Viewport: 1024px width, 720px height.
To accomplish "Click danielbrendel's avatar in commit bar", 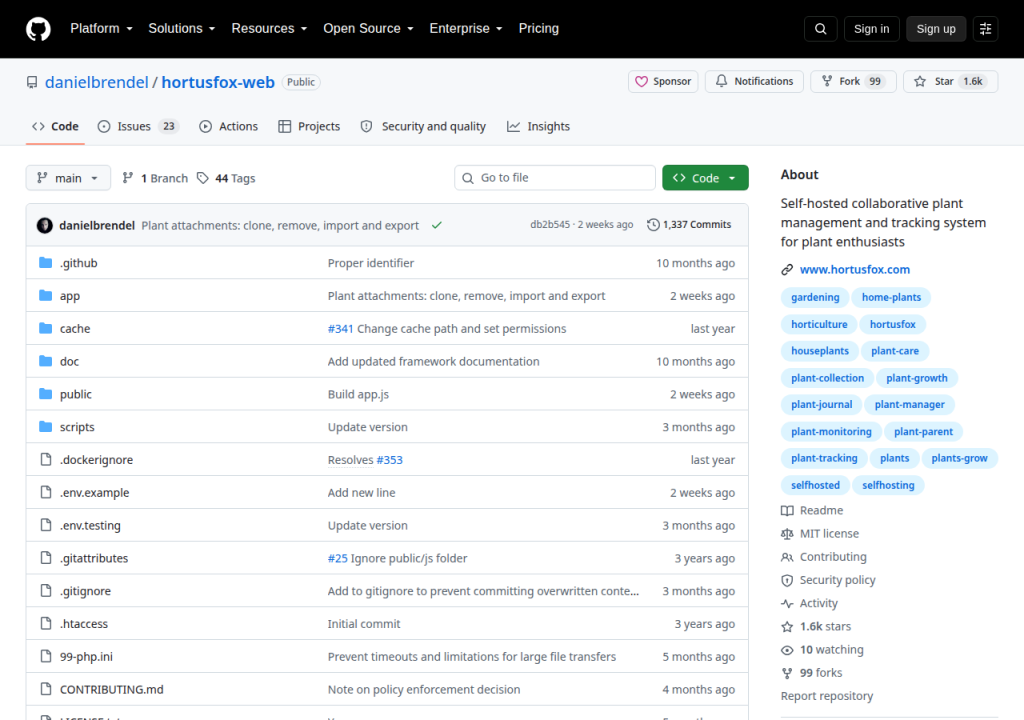I will pos(44,225).
